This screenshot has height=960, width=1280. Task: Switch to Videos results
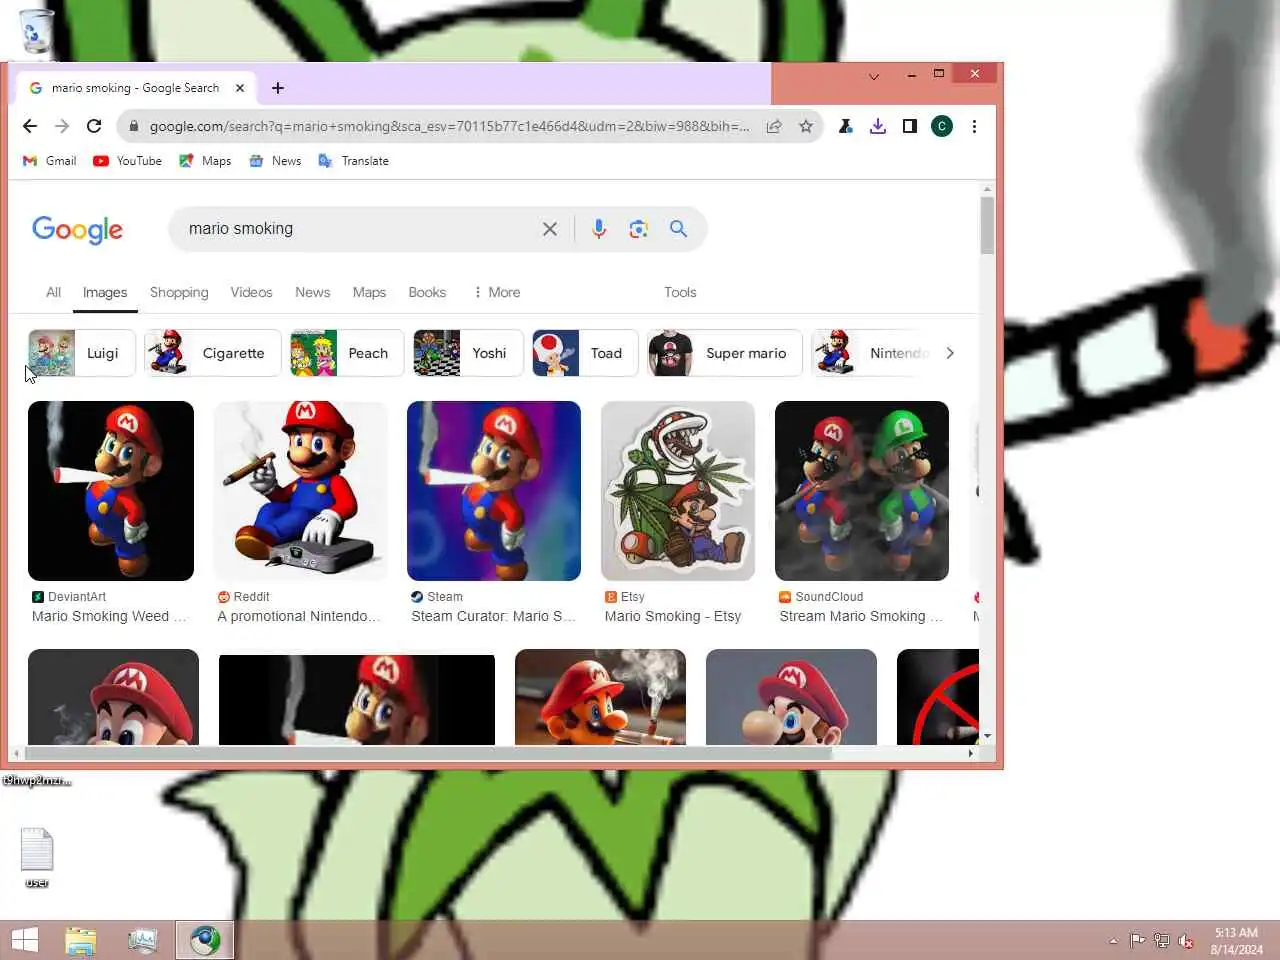[251, 292]
